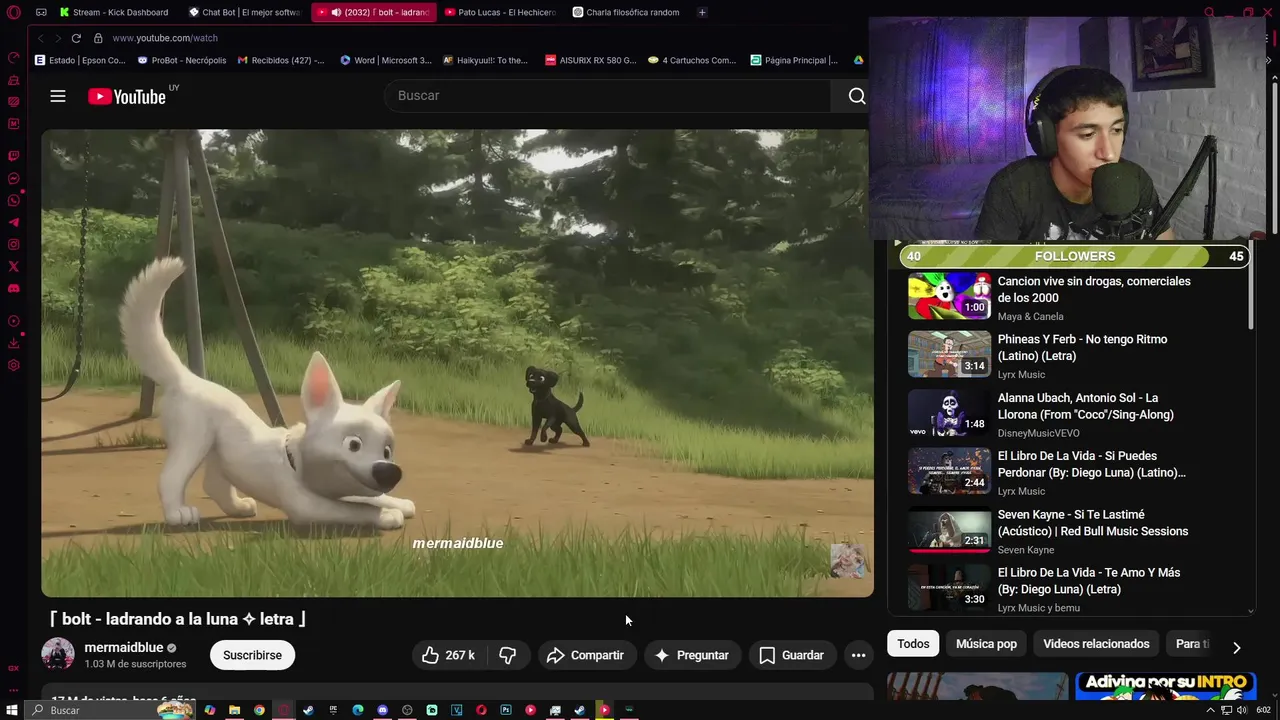
Task: Select the Todos filter chip
Action: [x=913, y=644]
